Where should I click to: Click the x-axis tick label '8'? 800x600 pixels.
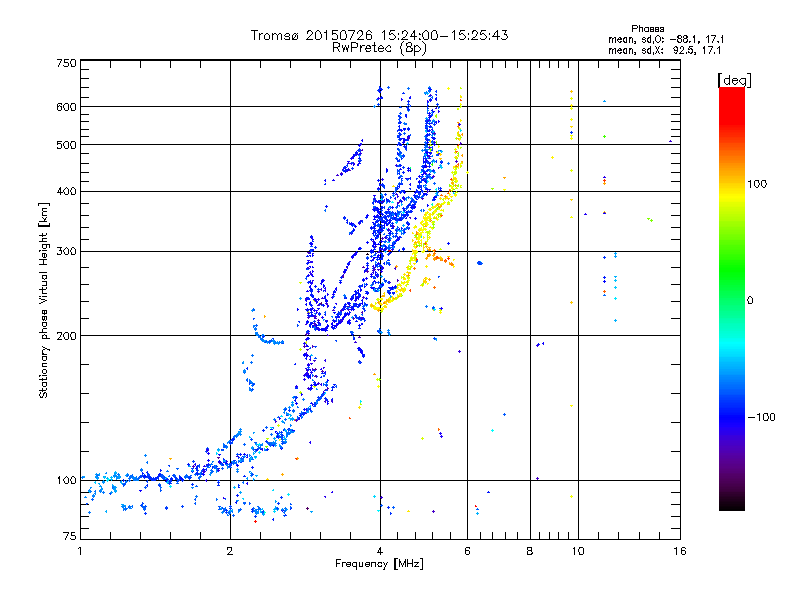[530, 551]
